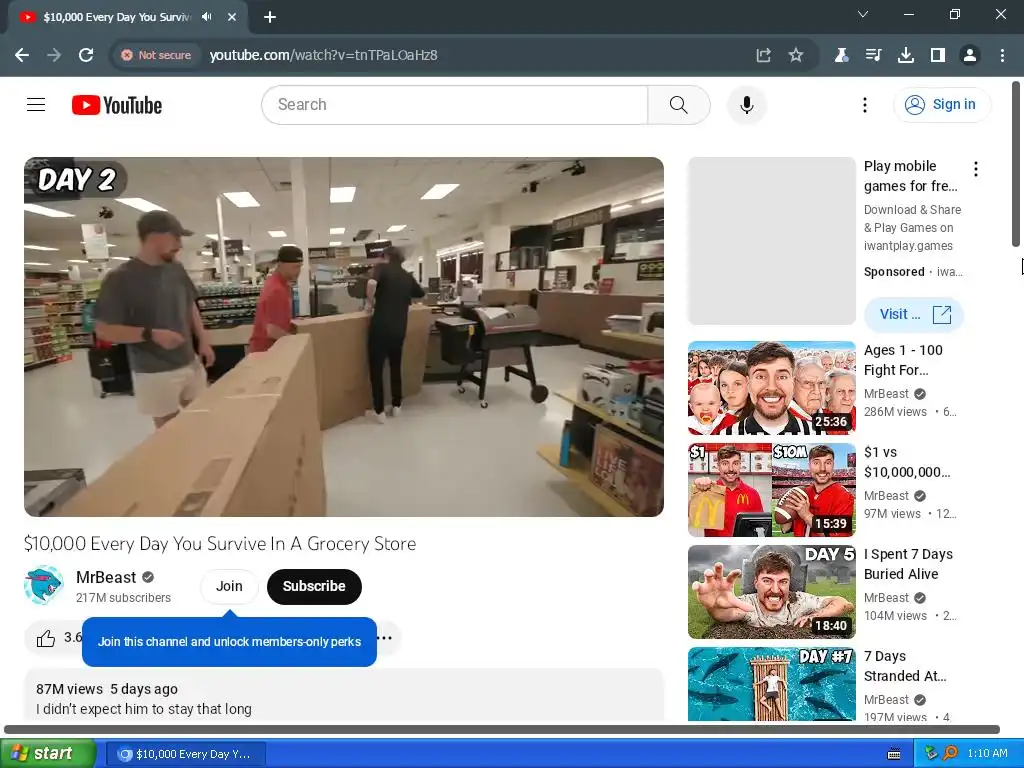Open Chrome Labs flask icon

click(841, 55)
